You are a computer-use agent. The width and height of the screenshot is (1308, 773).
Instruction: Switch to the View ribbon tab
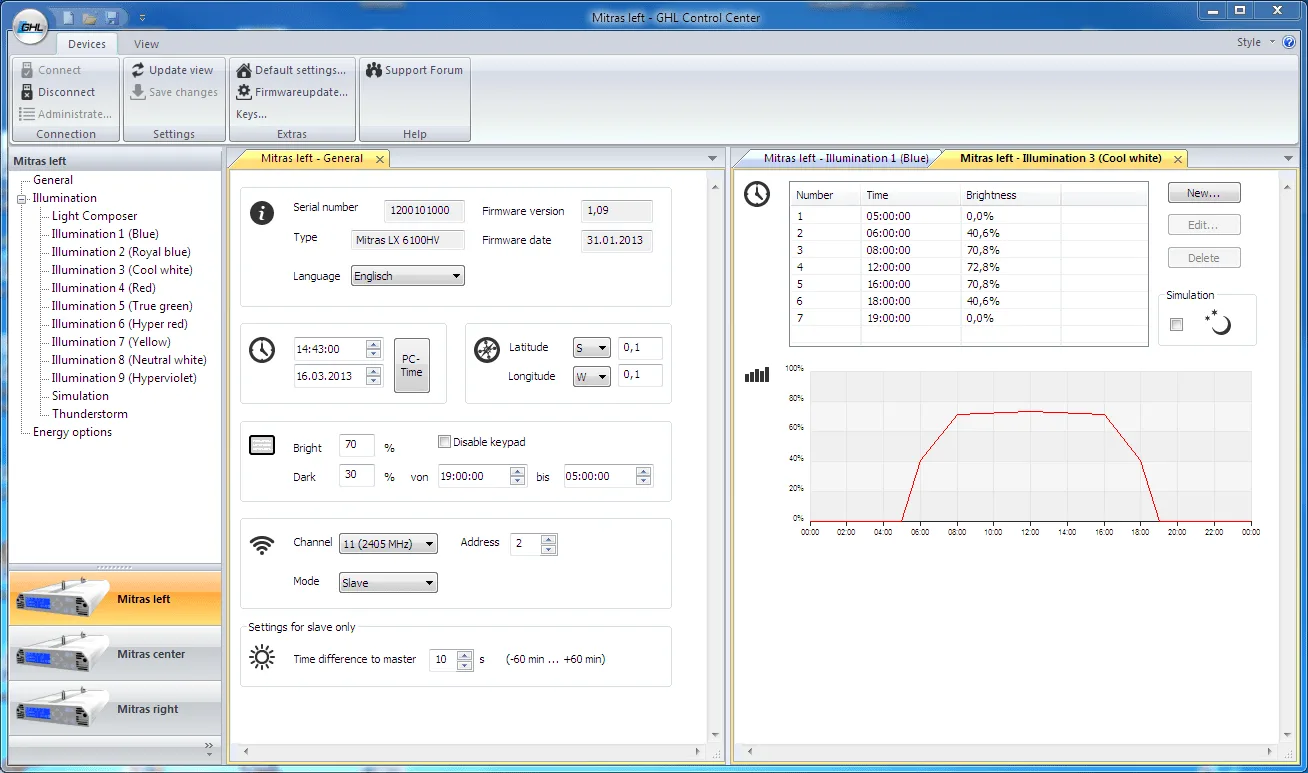(146, 44)
